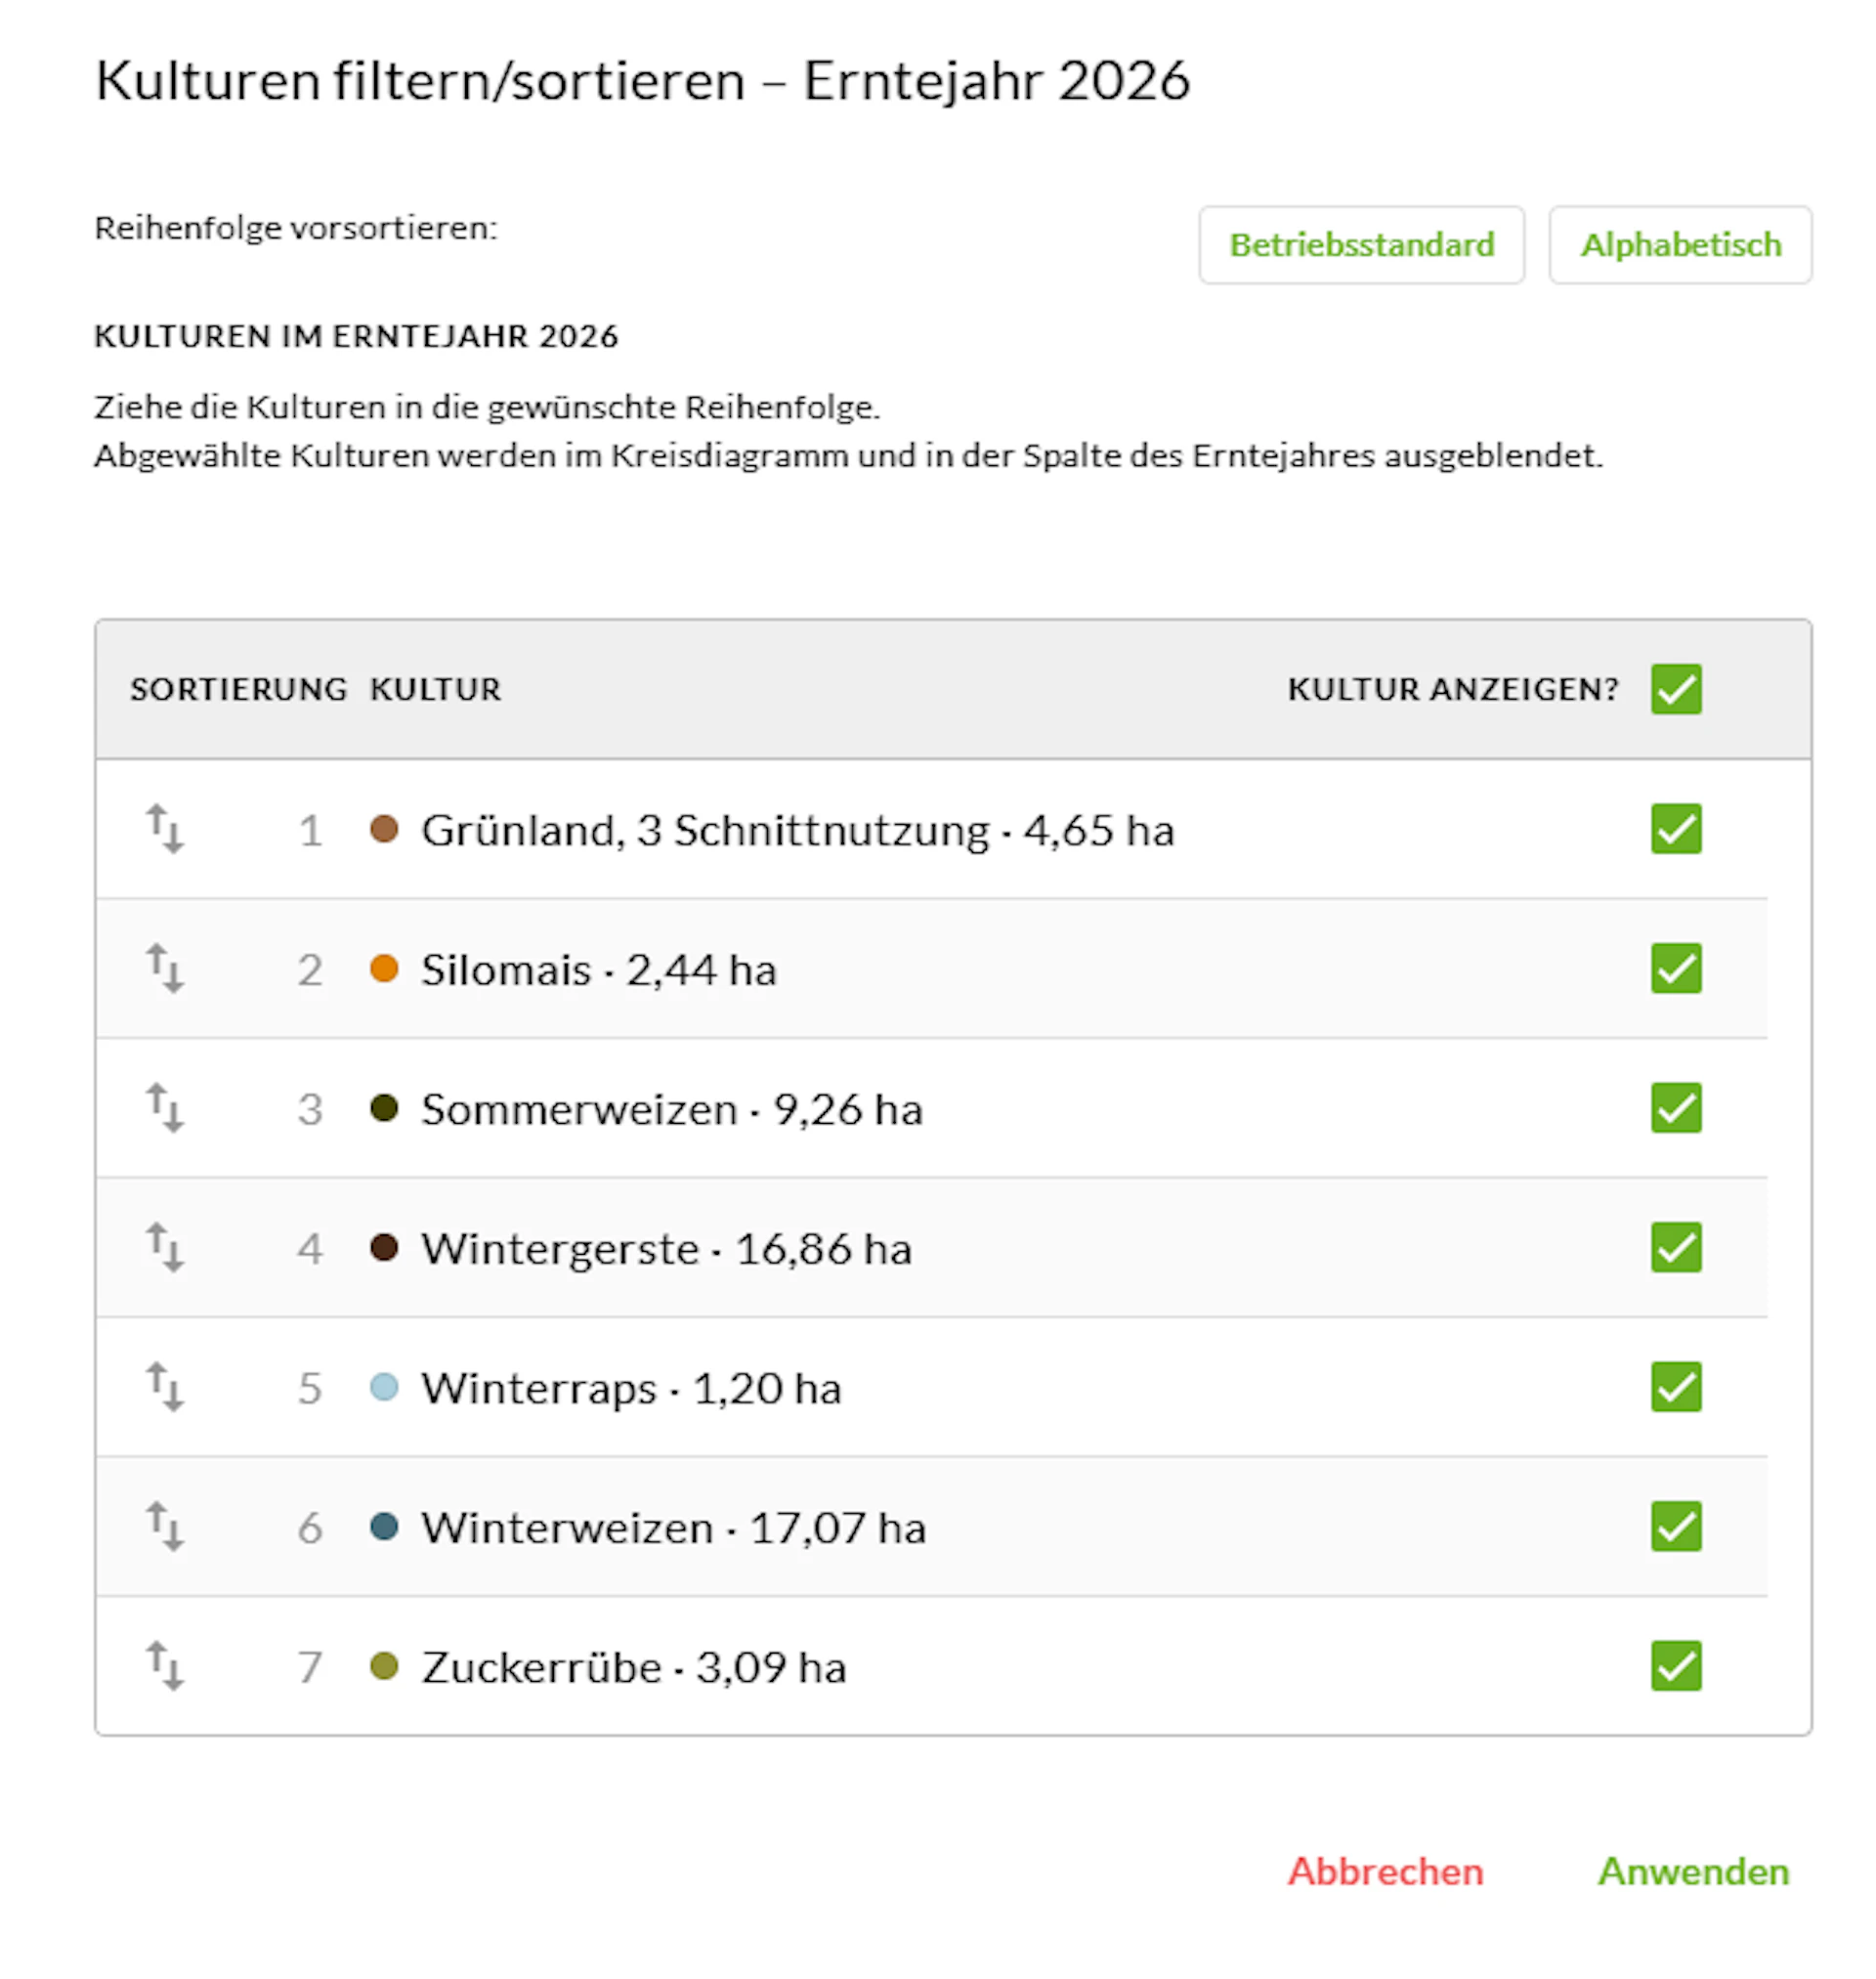Click the Sommerweizen · 9,26 ha entry

tap(672, 1109)
